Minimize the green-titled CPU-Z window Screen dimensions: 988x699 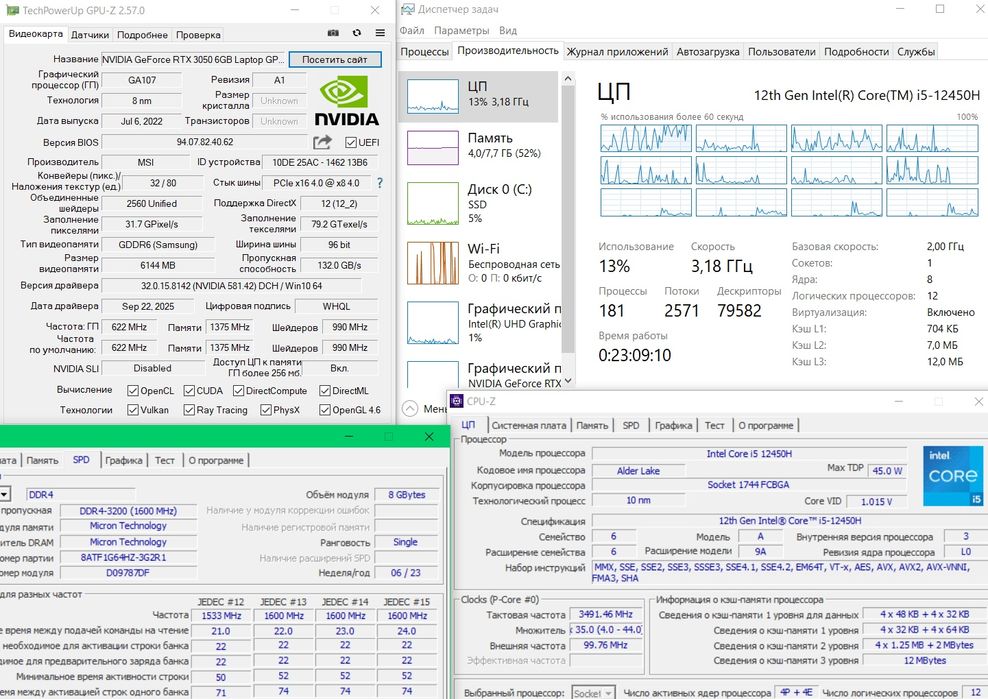point(349,436)
